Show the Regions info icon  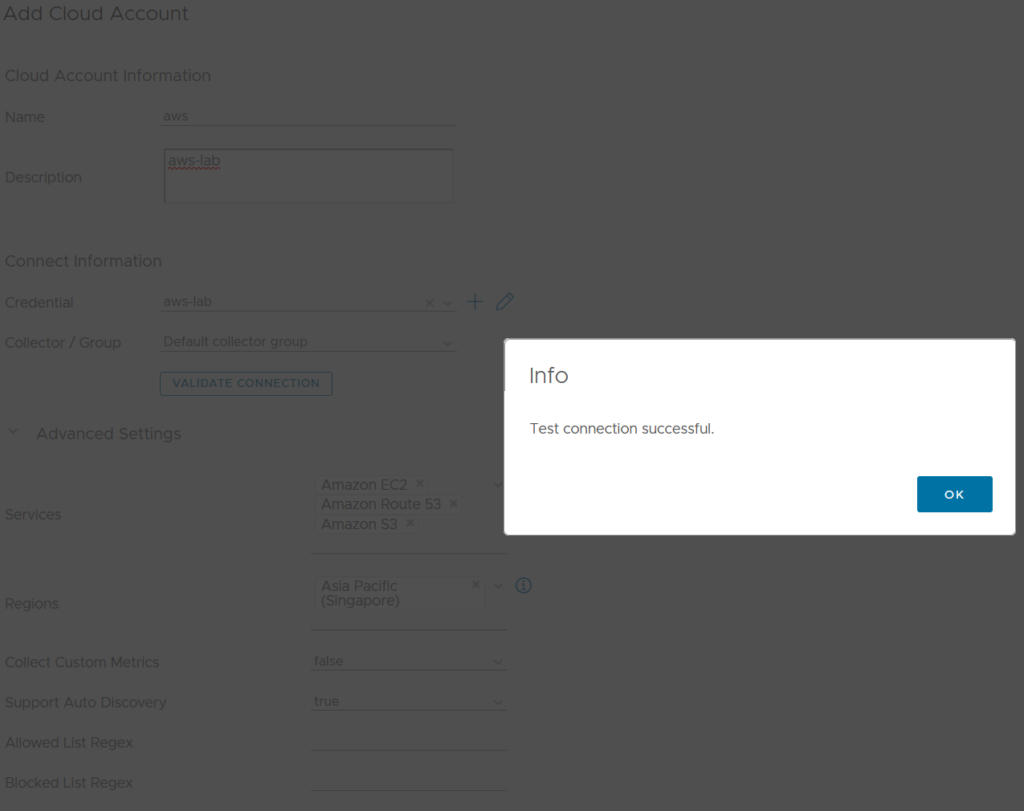click(x=524, y=585)
